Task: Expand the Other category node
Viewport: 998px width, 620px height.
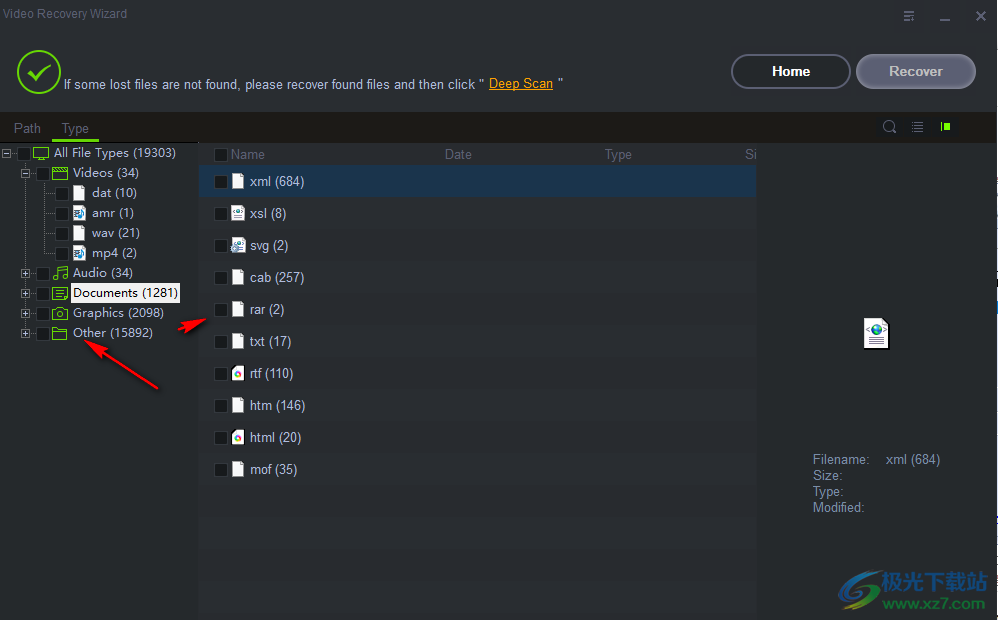Action: click(x=25, y=333)
